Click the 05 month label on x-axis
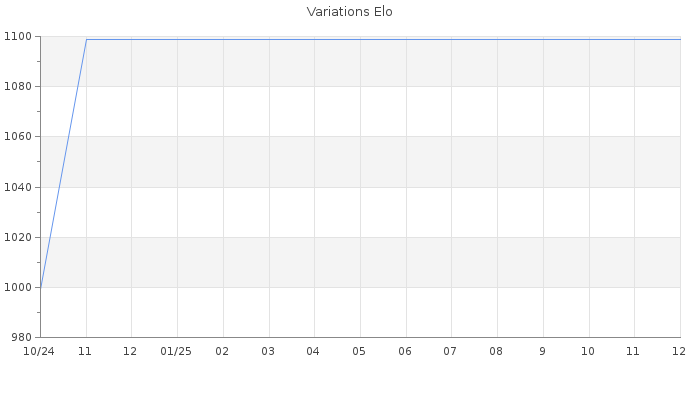 click(359, 351)
